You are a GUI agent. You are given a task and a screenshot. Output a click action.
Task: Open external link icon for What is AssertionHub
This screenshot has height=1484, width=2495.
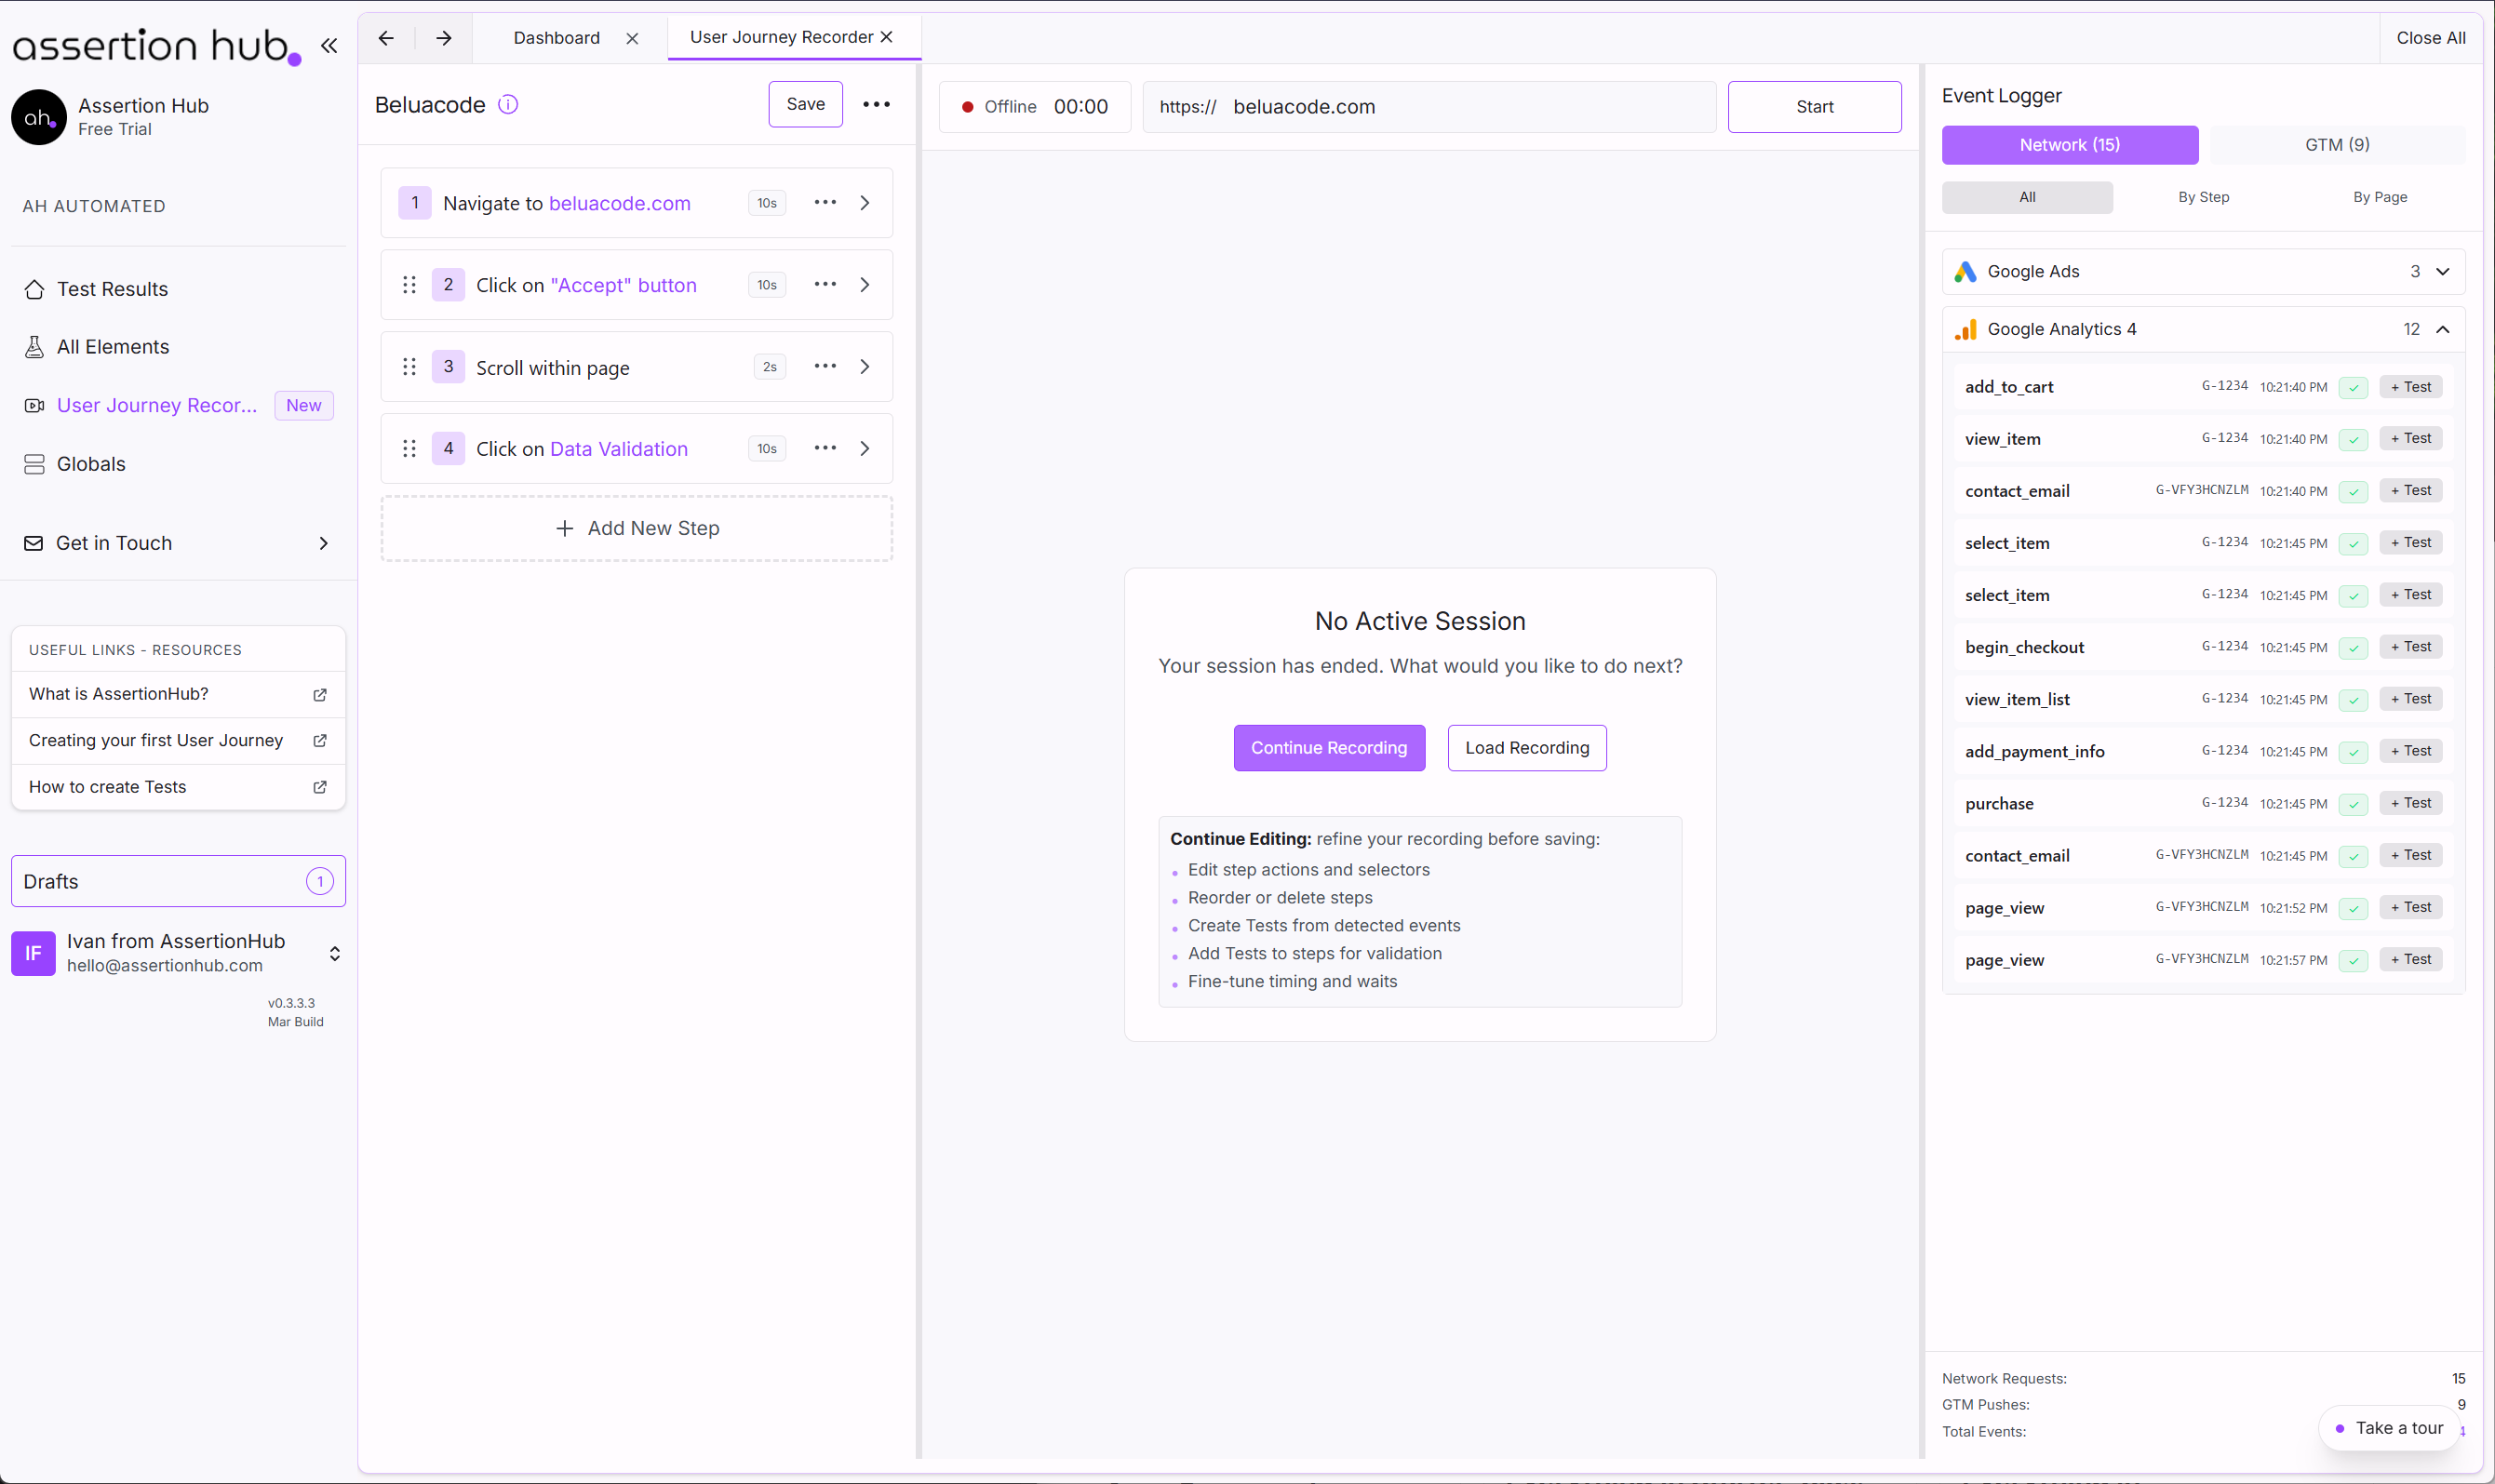click(320, 694)
